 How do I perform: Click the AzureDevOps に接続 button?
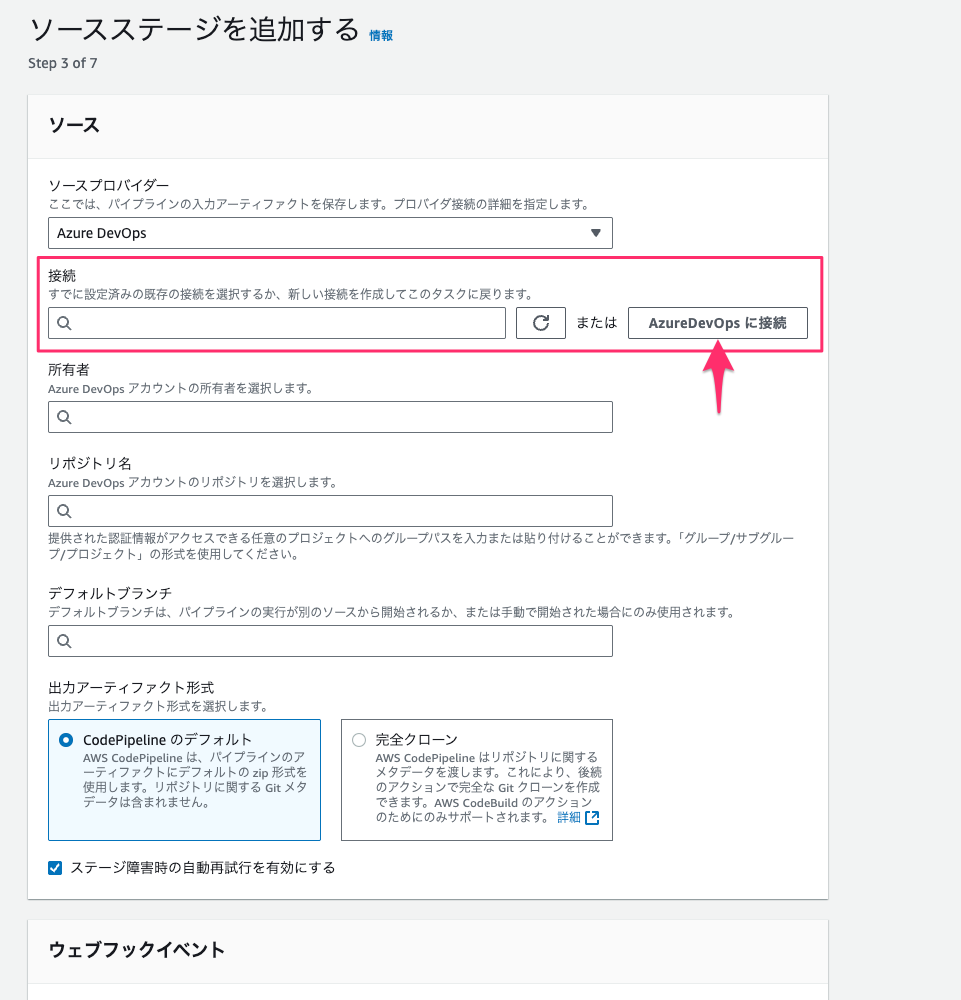(x=717, y=323)
